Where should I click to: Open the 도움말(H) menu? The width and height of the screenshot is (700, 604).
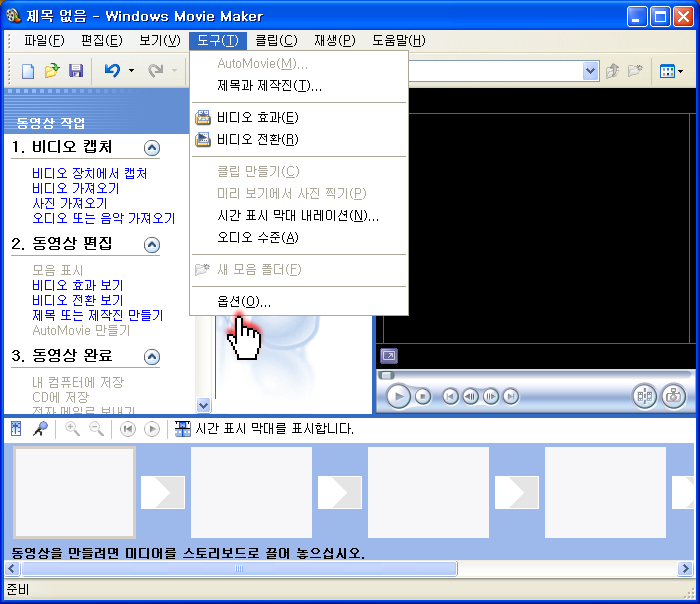point(399,41)
